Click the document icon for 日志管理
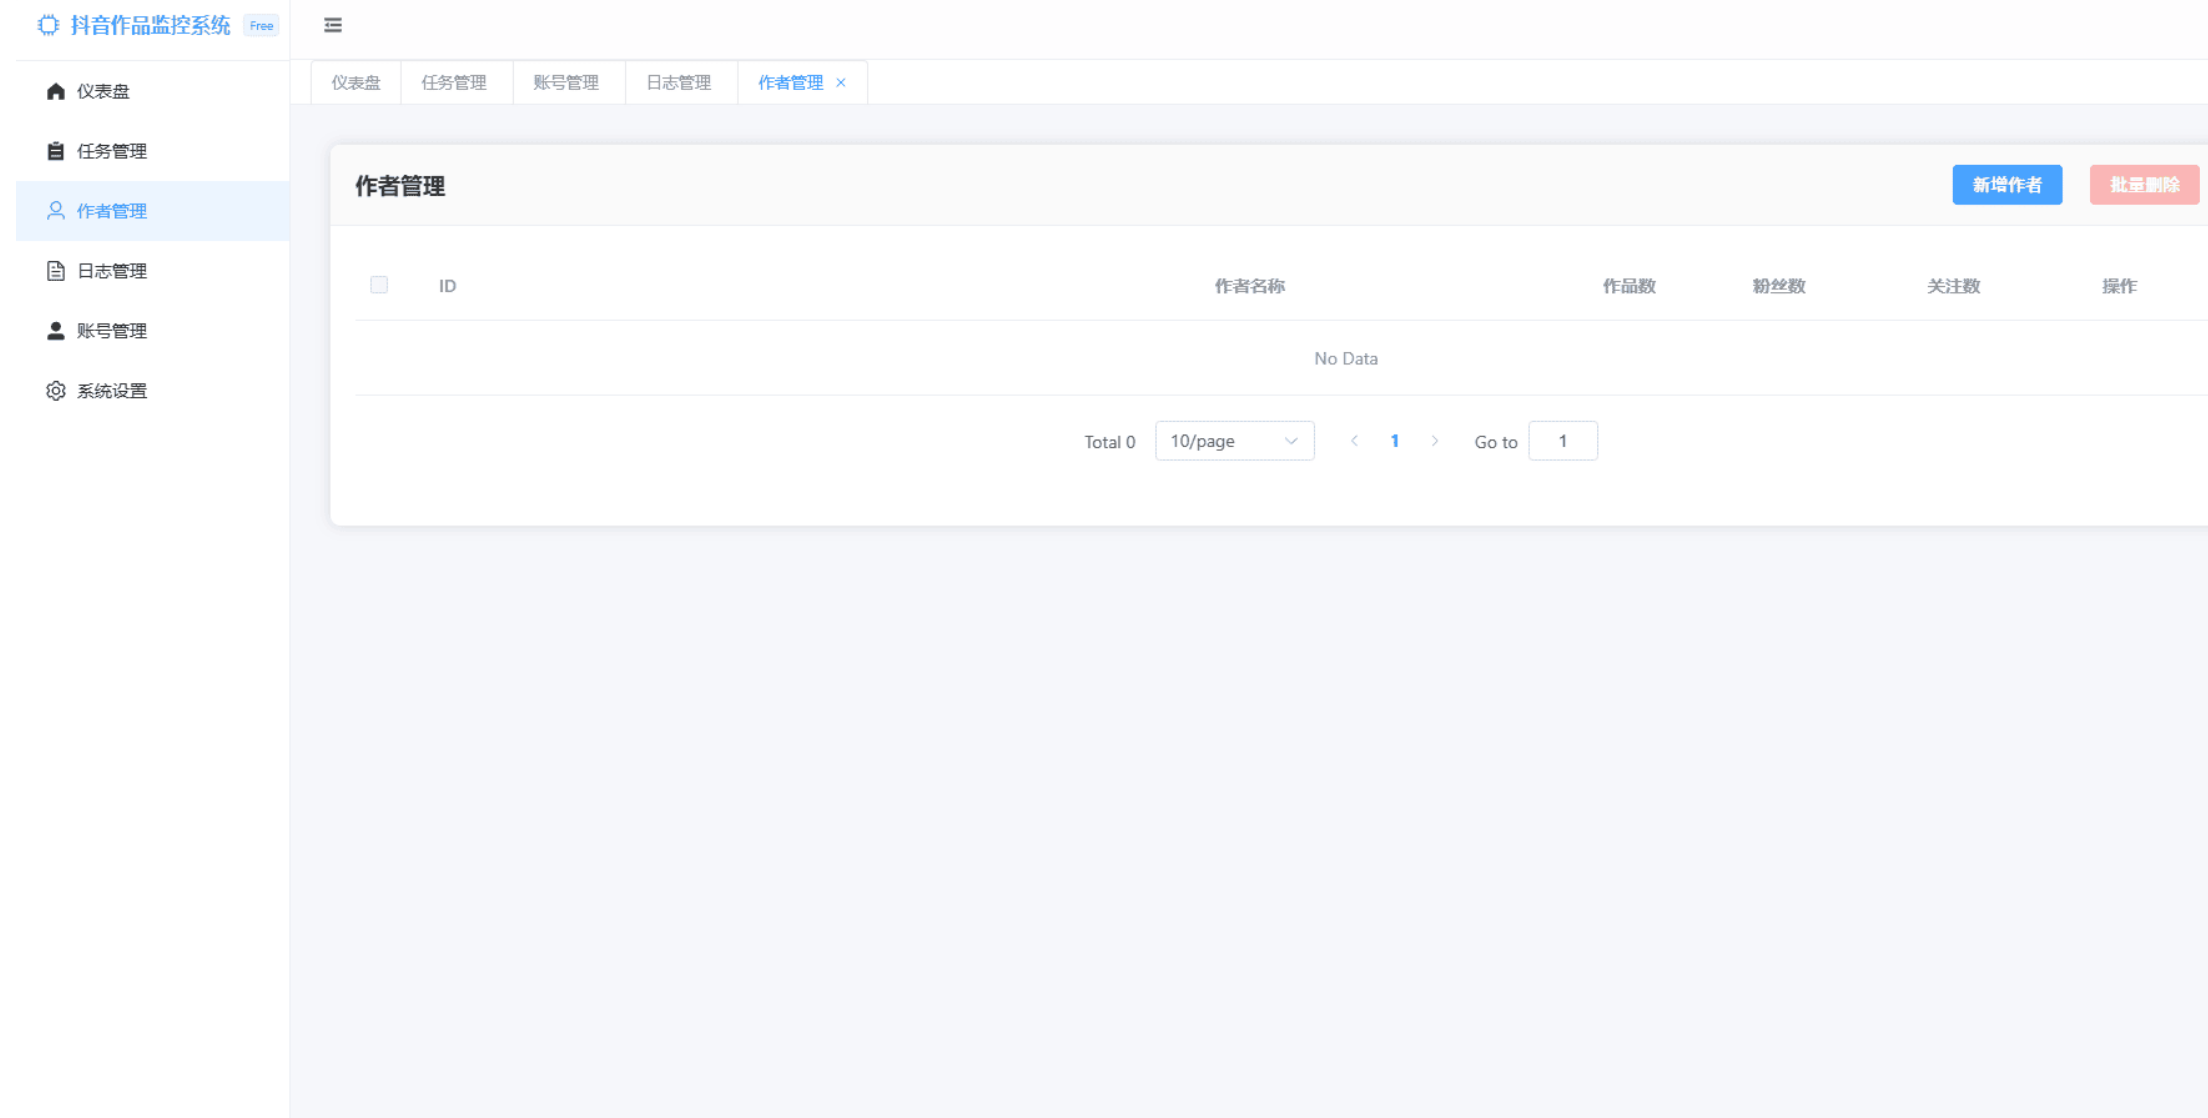 tap(56, 271)
